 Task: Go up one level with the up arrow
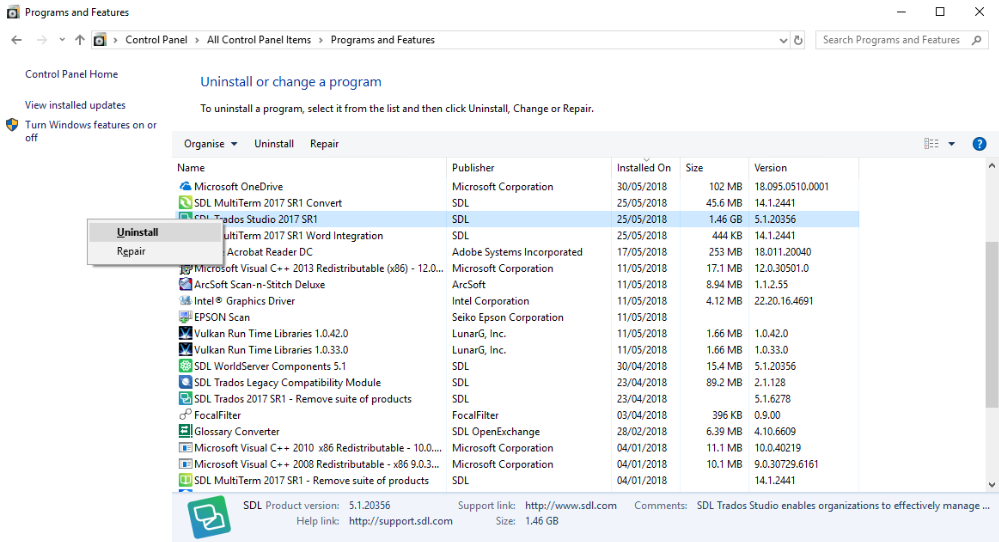click(80, 39)
